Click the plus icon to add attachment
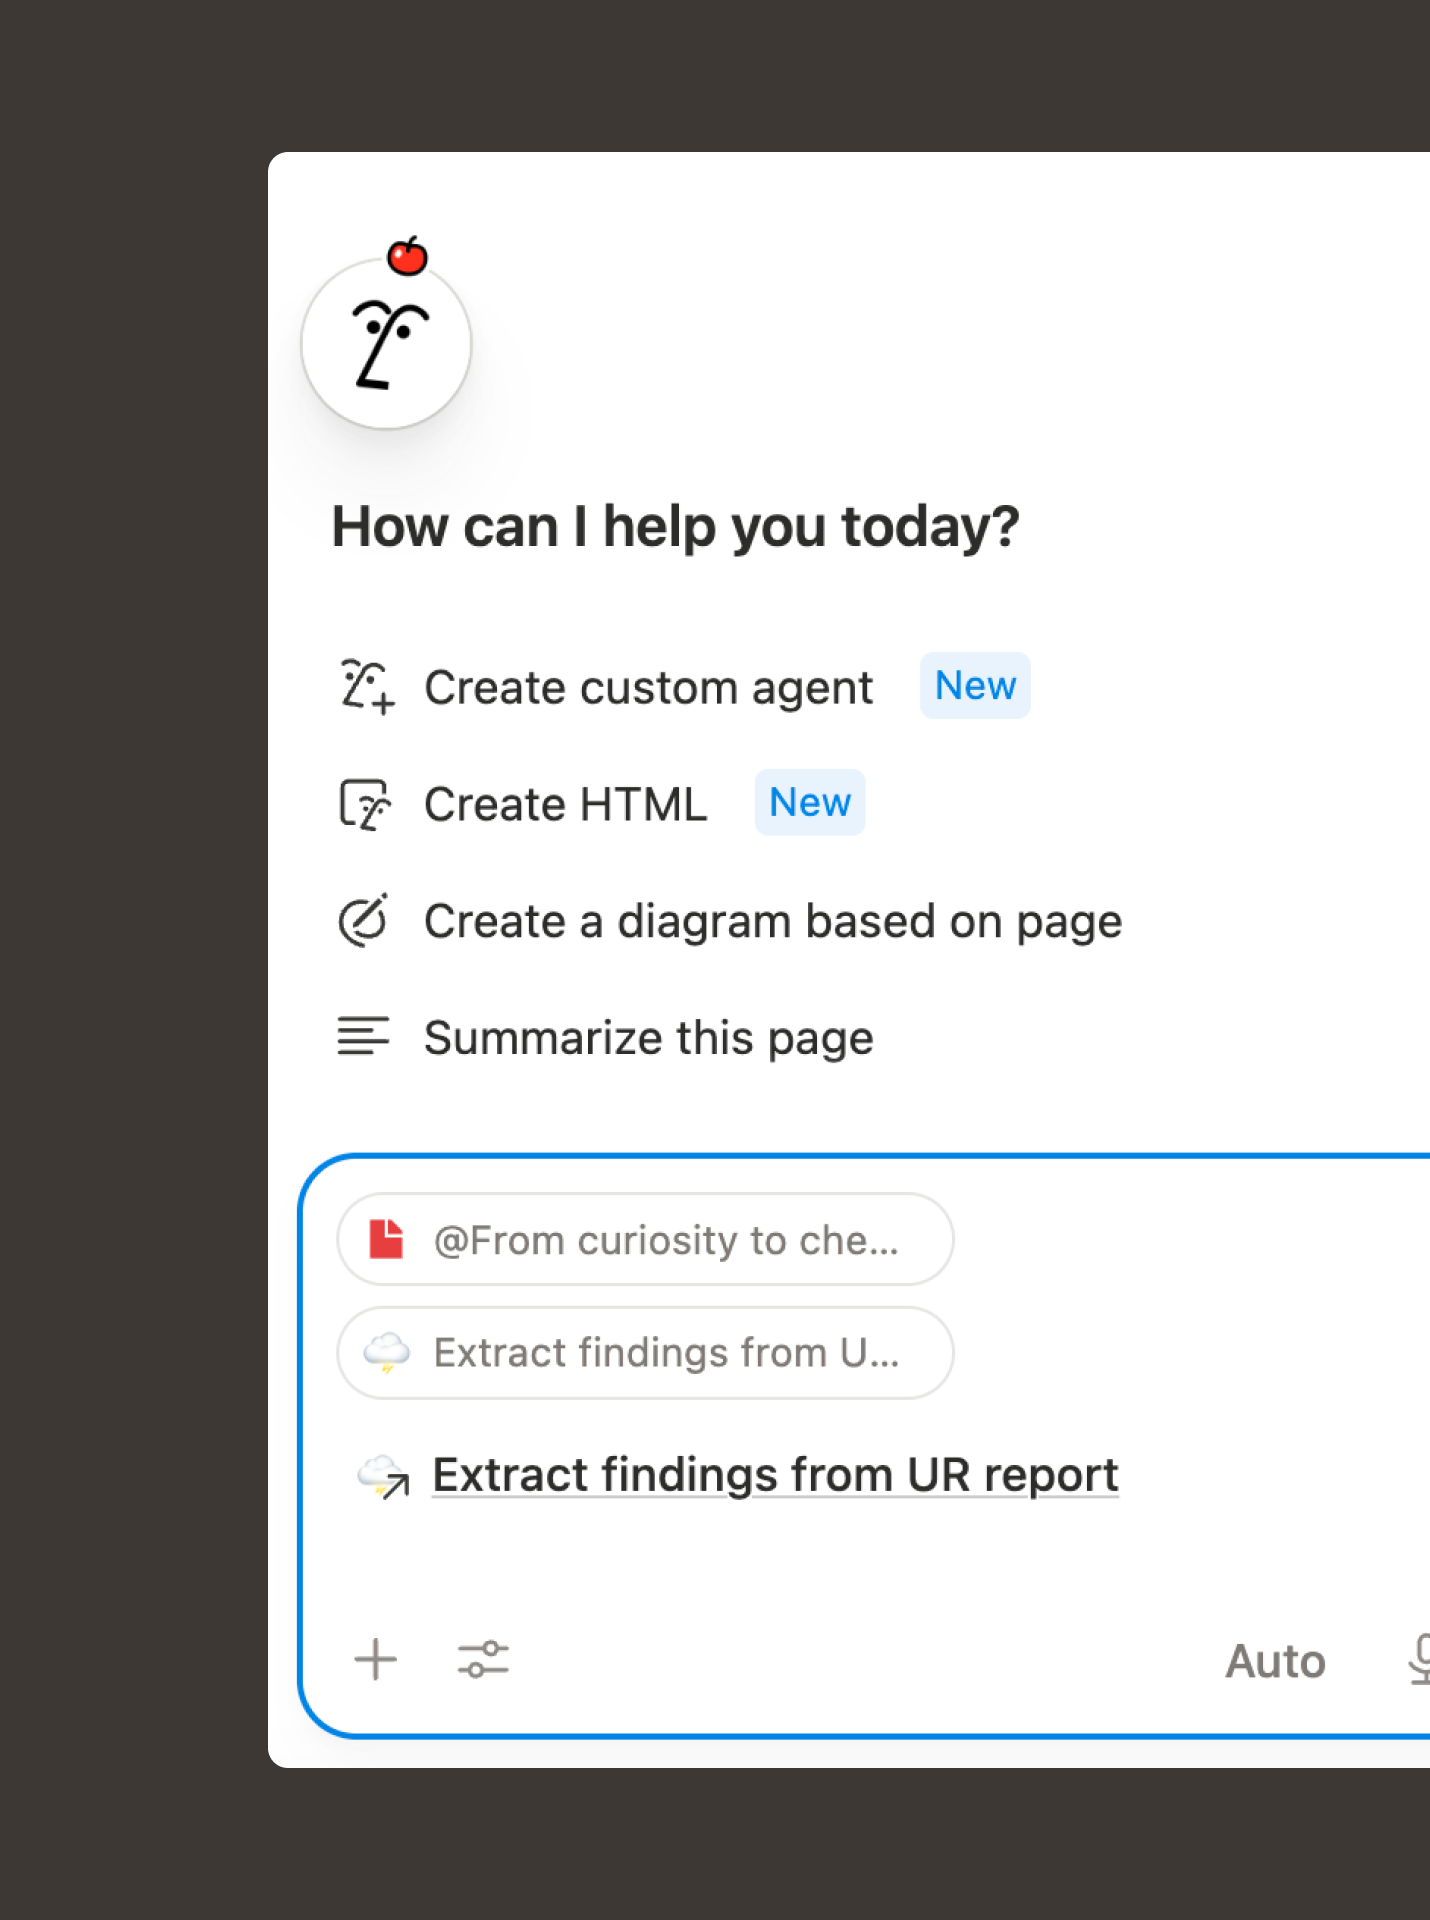The height and width of the screenshot is (1920, 1430). (376, 1660)
